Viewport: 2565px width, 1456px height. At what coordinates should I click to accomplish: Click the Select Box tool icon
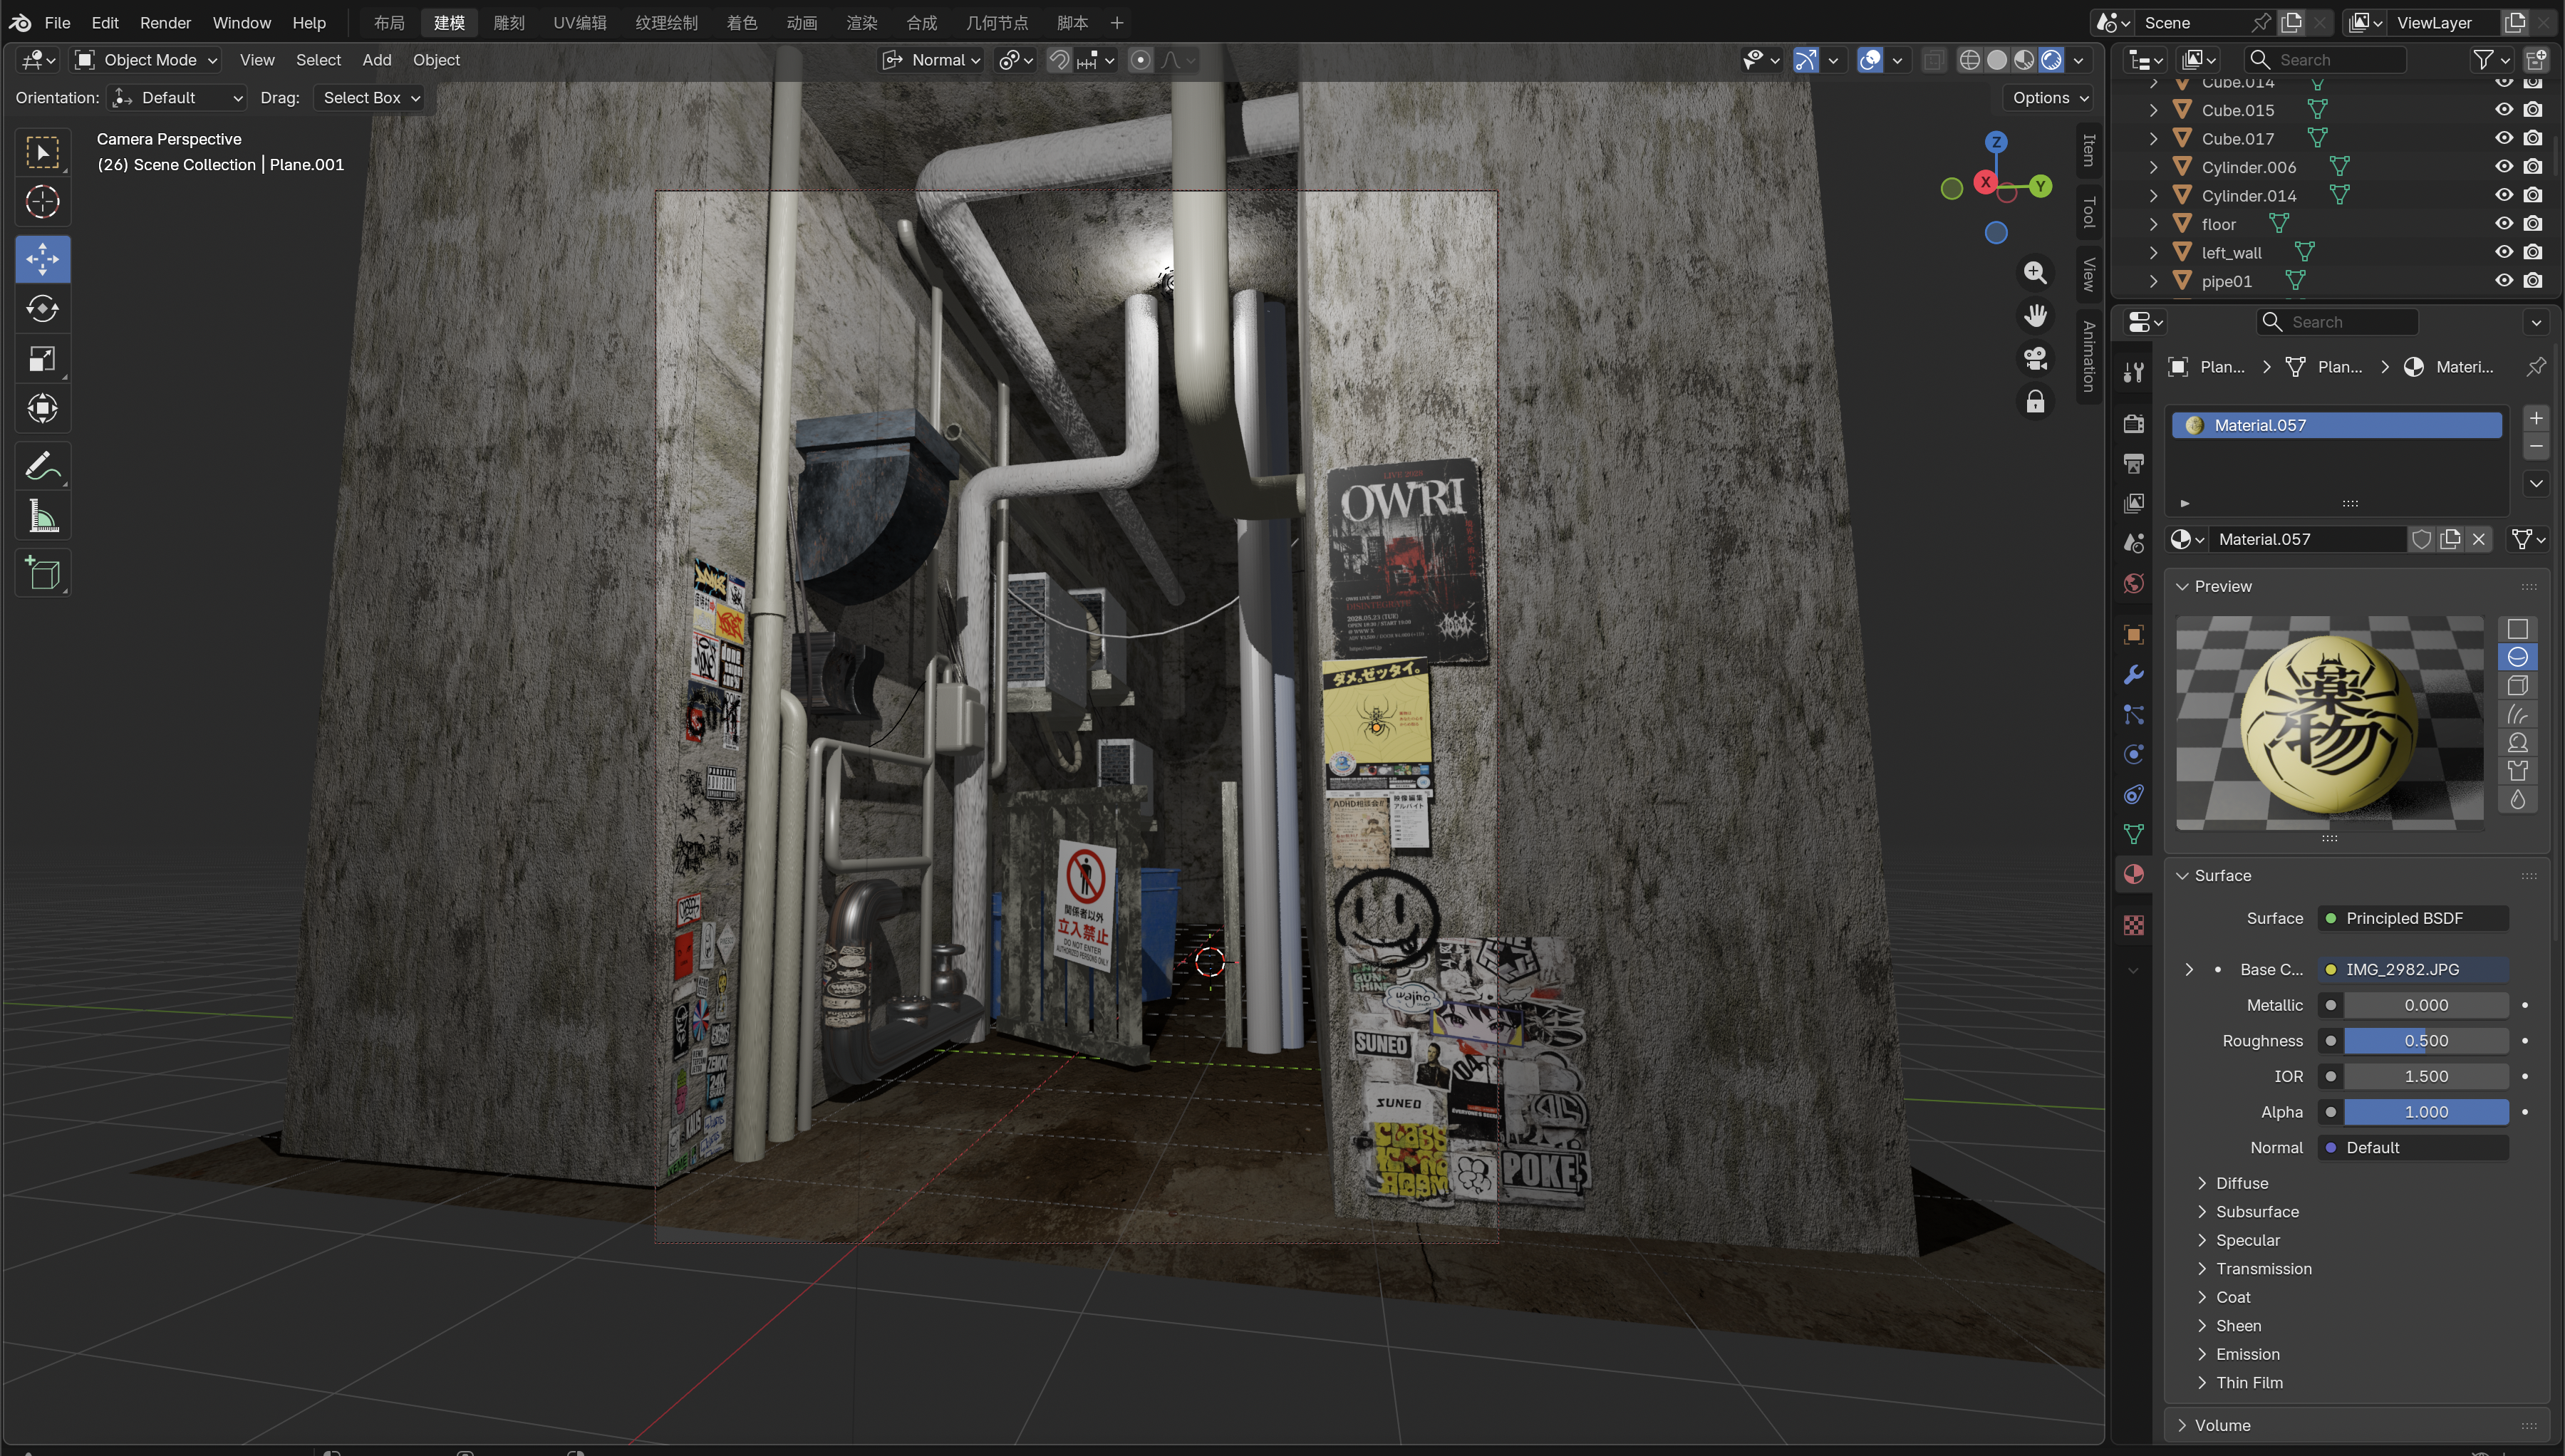click(42, 152)
